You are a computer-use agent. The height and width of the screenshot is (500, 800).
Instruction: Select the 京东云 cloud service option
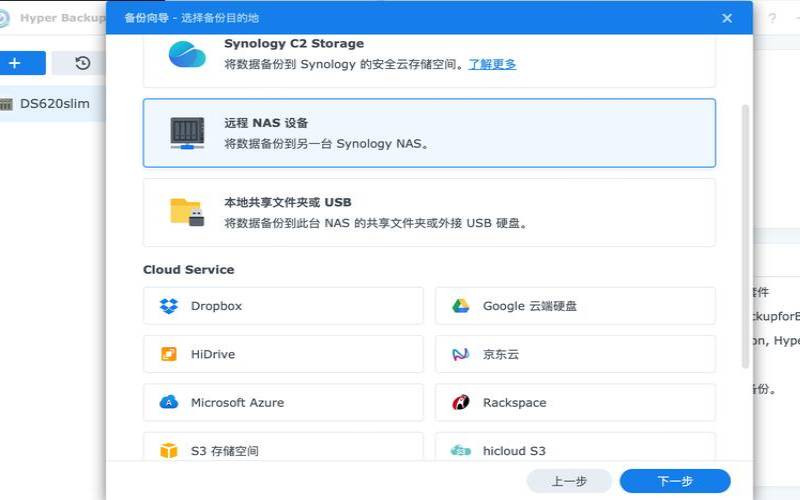coord(575,354)
